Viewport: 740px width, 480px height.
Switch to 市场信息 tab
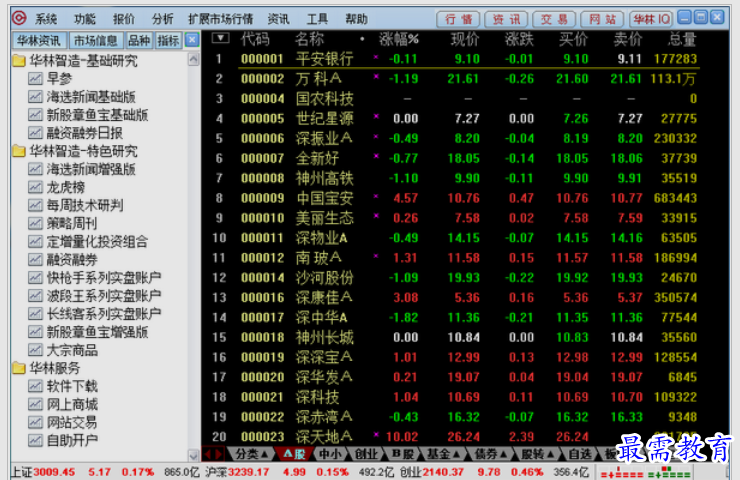(96, 41)
